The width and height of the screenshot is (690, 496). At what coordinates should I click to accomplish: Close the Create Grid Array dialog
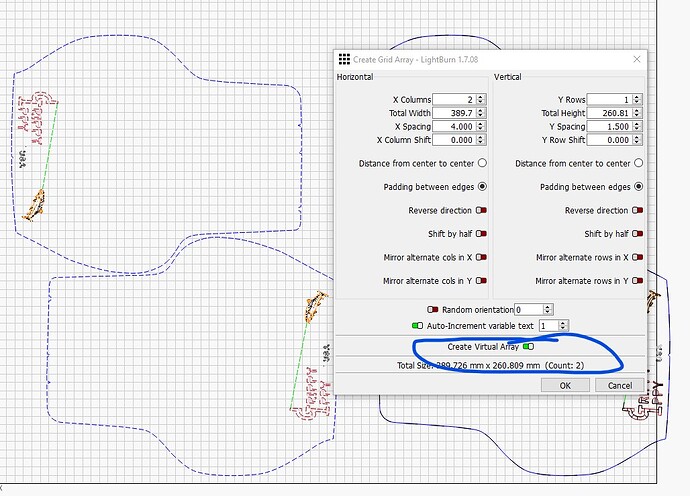point(636,59)
